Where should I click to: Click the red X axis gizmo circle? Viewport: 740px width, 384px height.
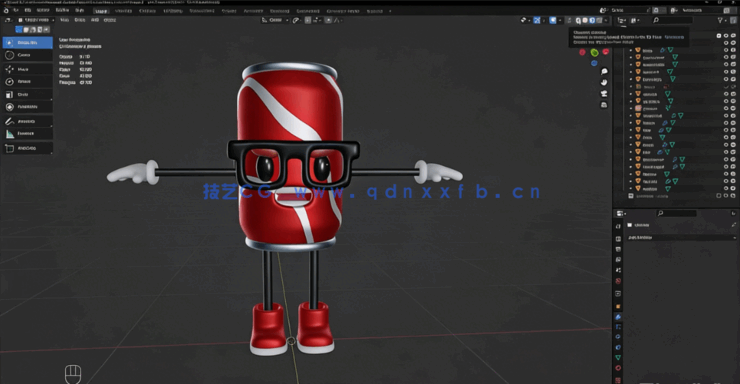[x=605, y=52]
